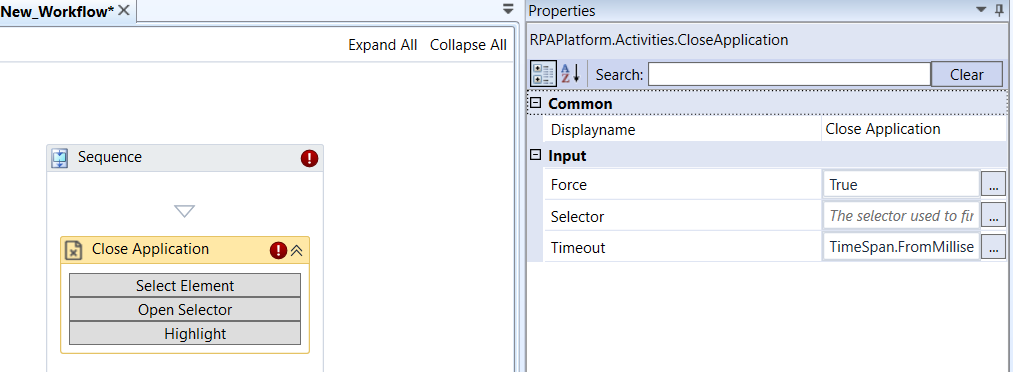Click the Timeout value field
1013x372 pixels.
901,247
